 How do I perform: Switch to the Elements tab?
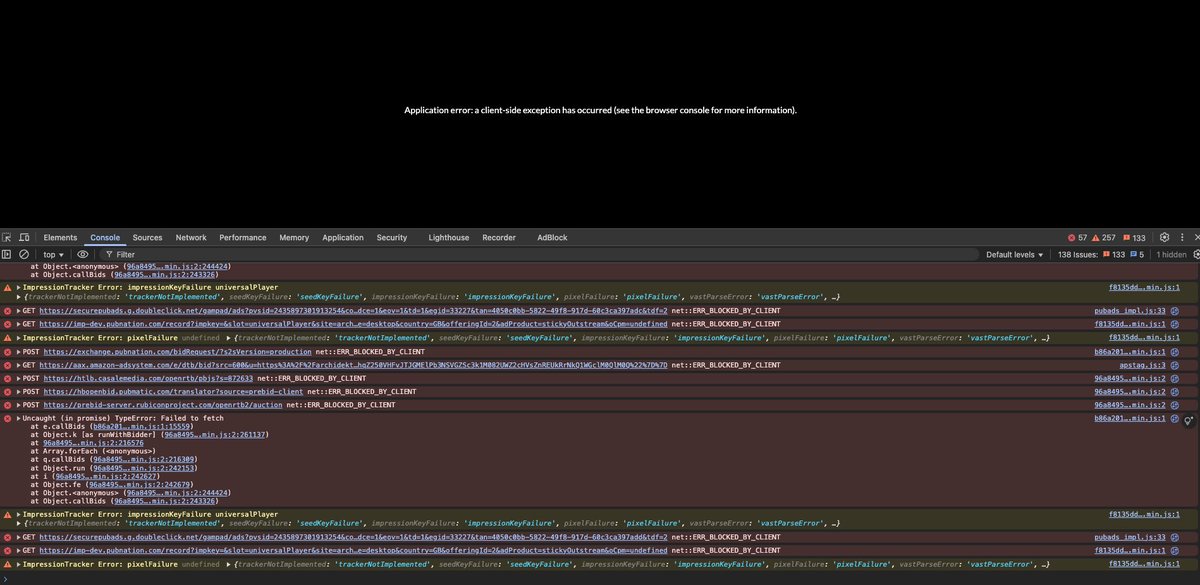coord(60,237)
